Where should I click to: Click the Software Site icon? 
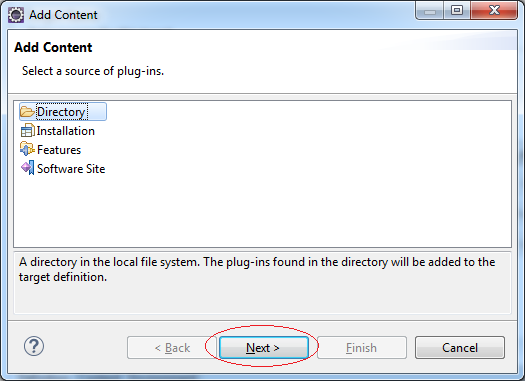[27, 168]
